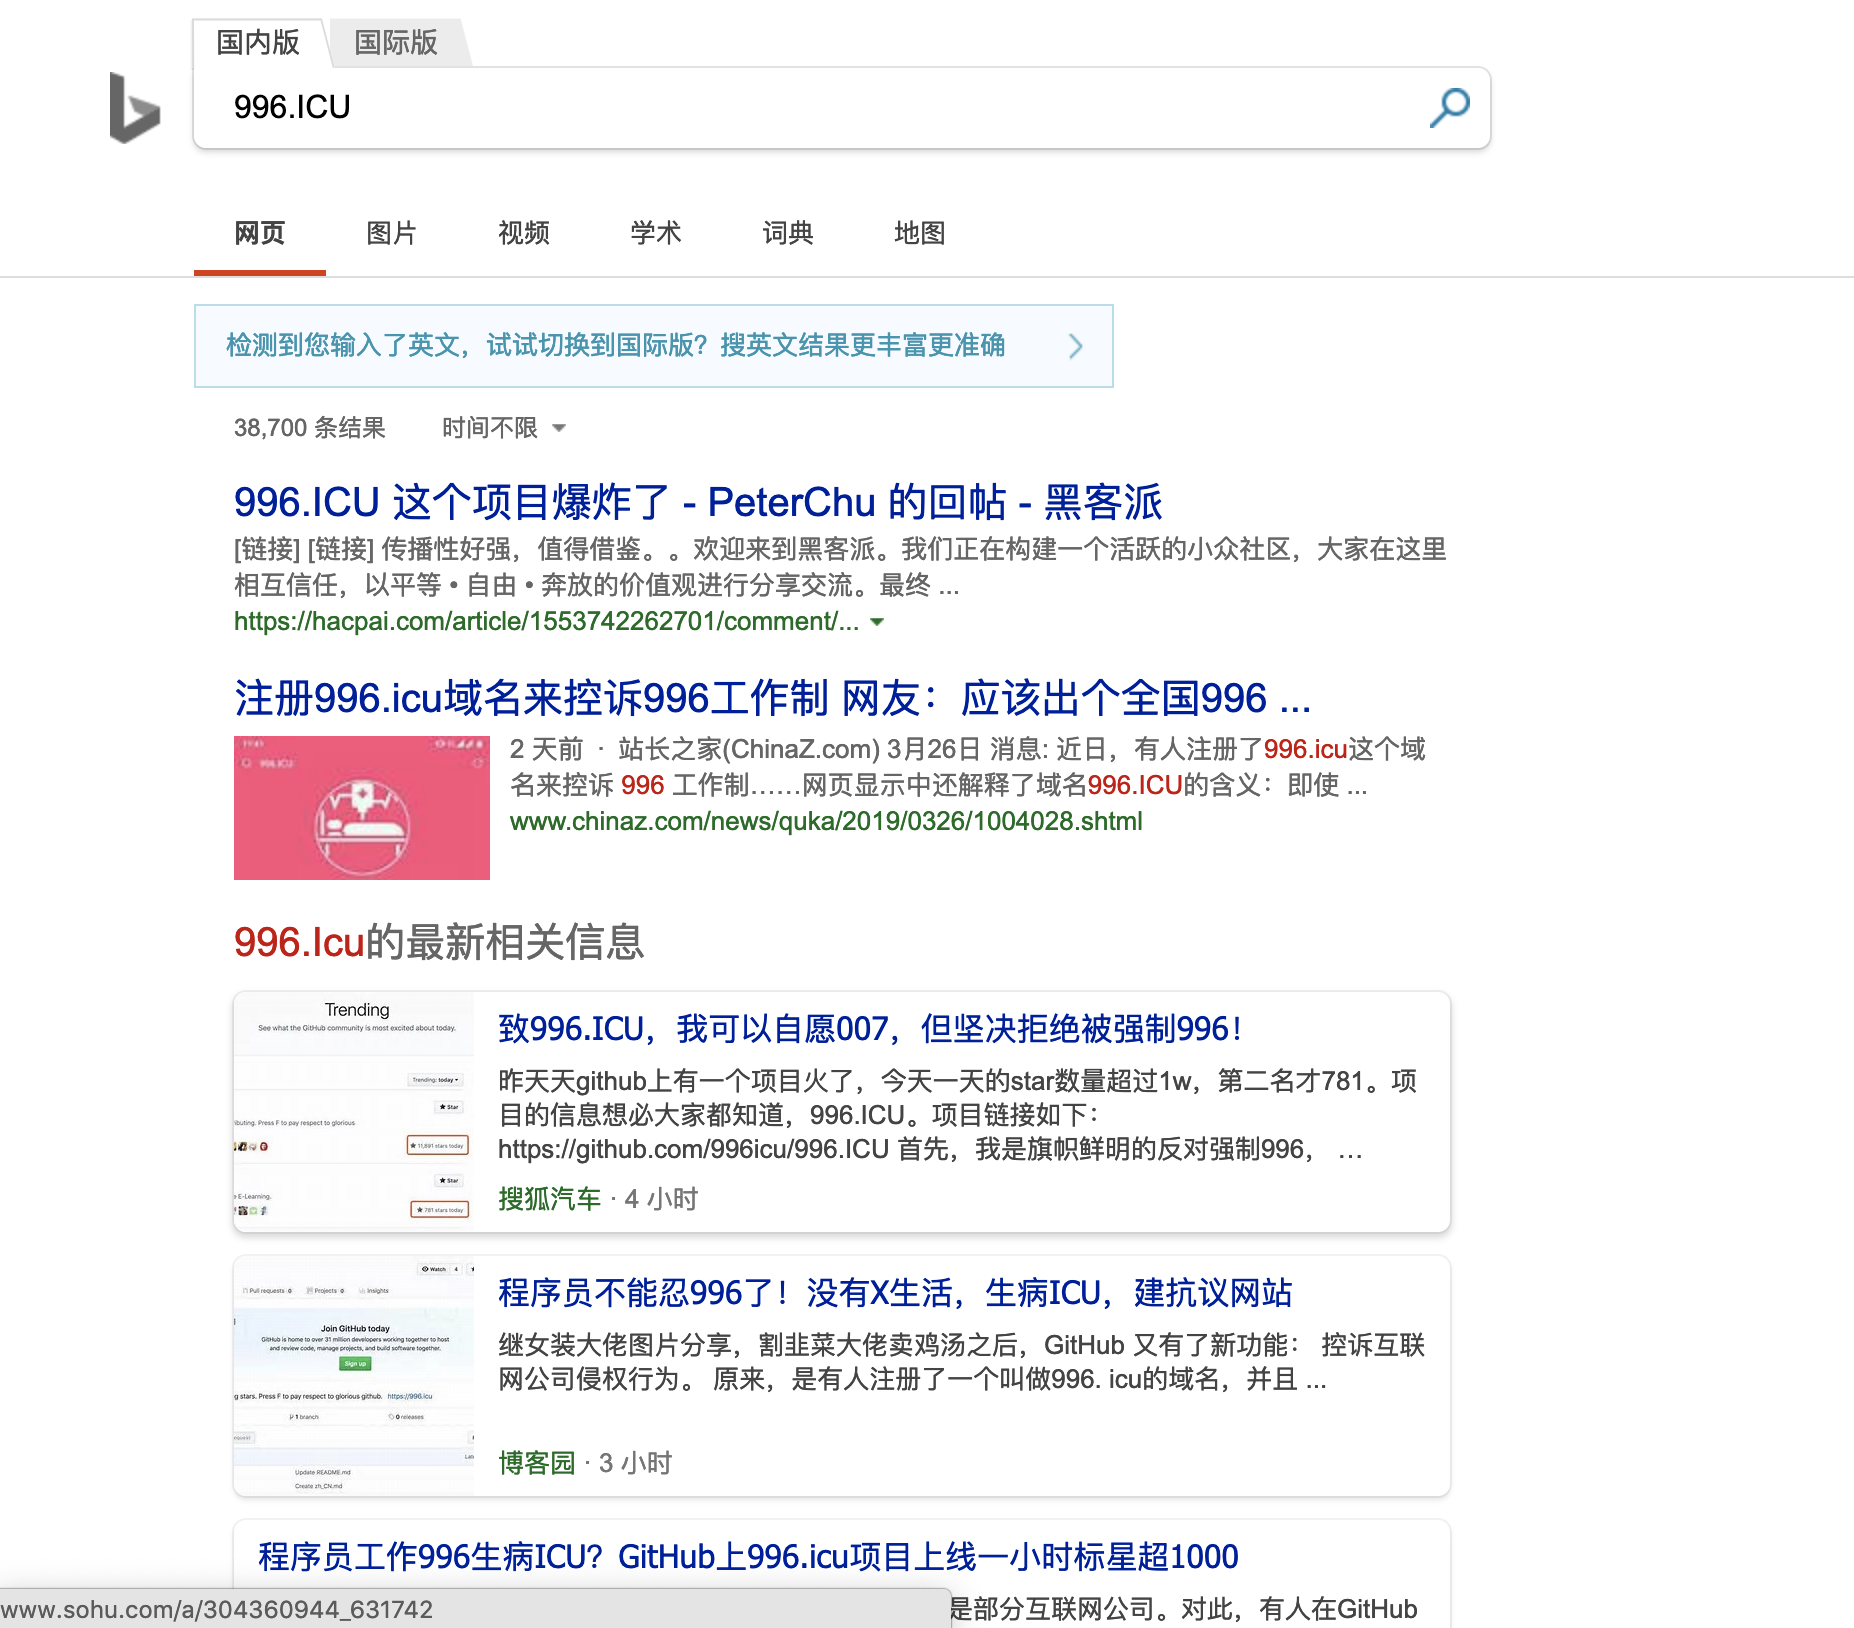This screenshot has height=1628, width=1854.
Task: Open result 996.ICU 这个项目爆炸了 - PeterChu 的回帖
Action: [x=698, y=502]
